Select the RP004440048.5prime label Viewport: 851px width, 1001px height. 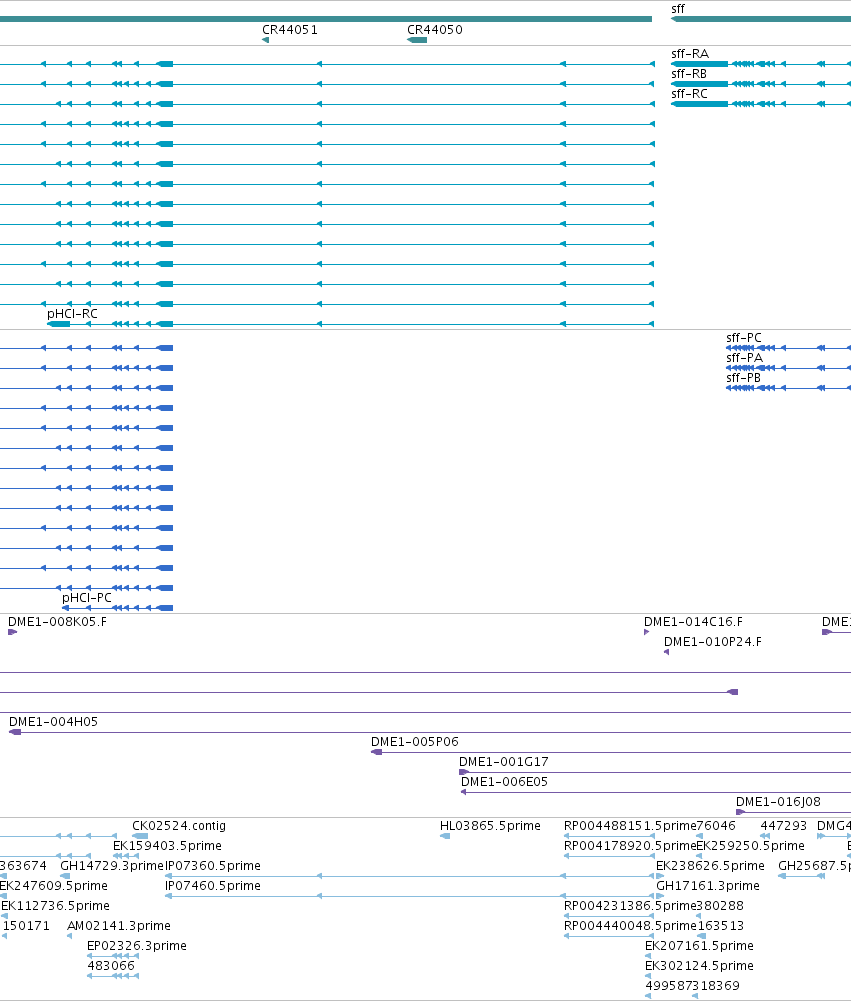[630, 926]
